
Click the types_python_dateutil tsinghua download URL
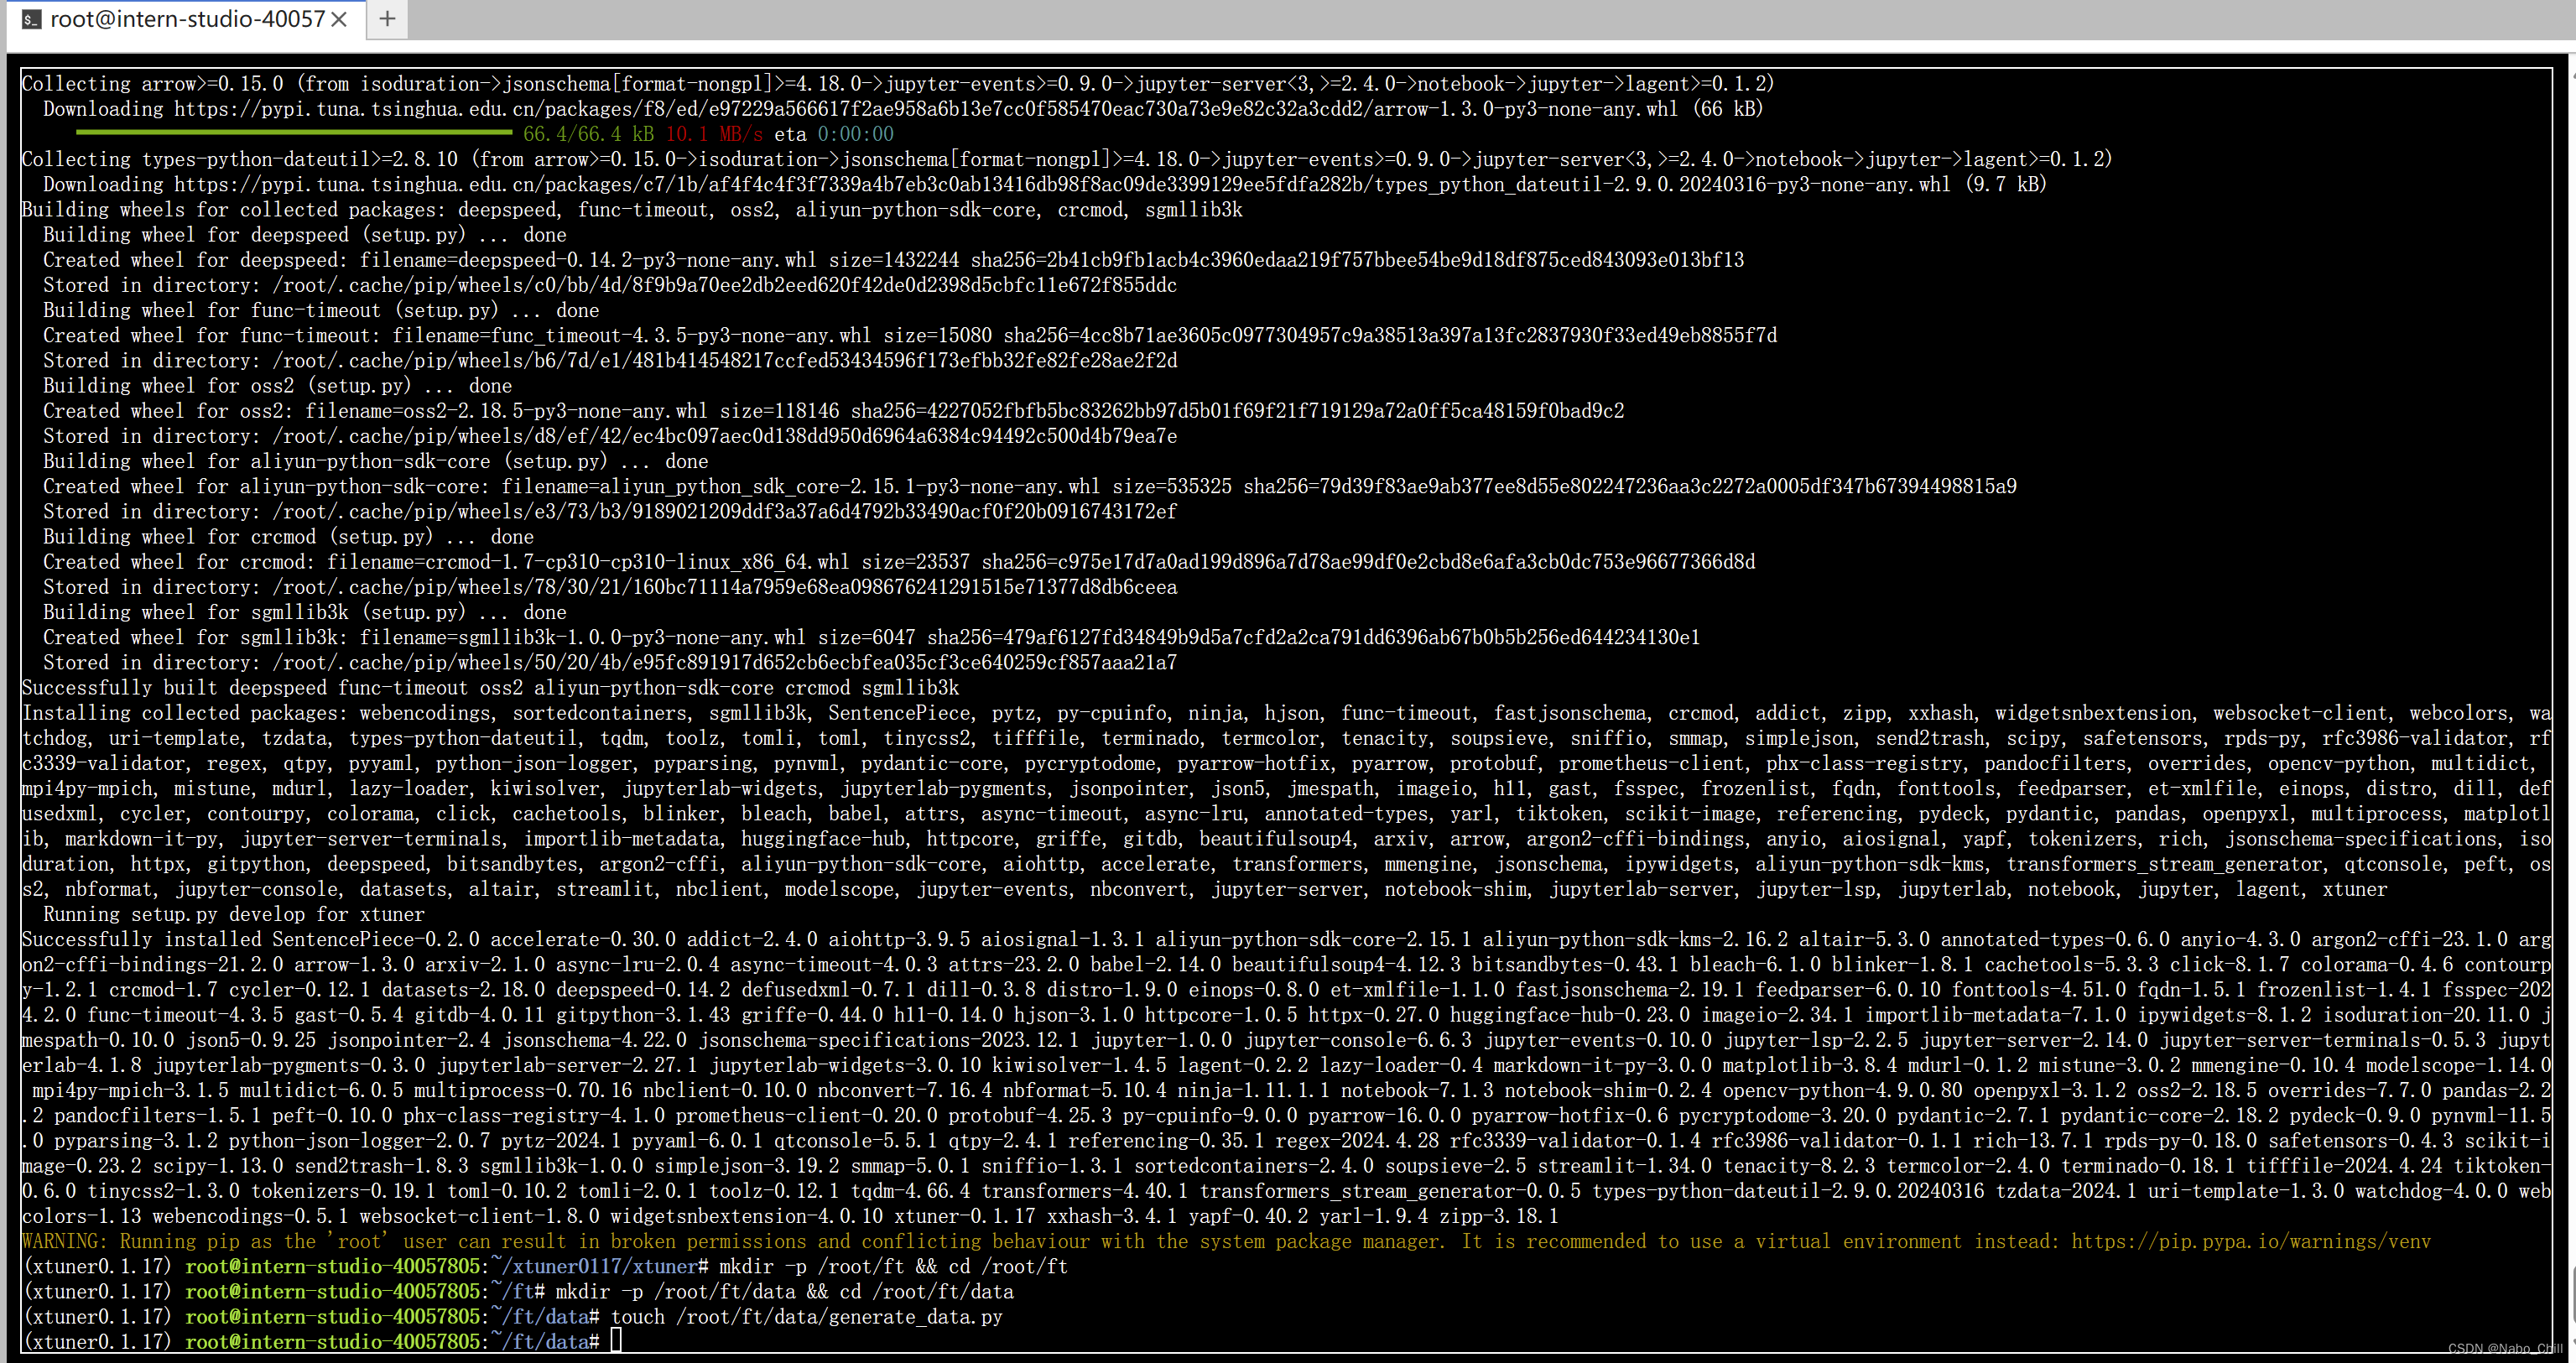coord(1060,184)
